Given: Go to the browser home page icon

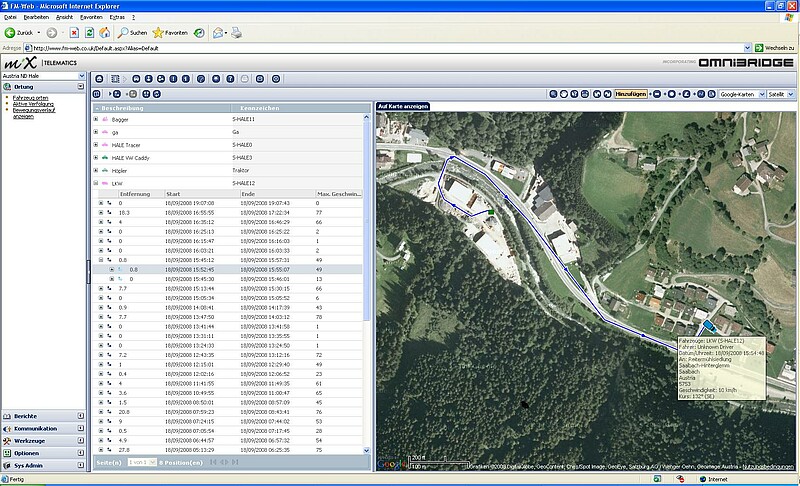Looking at the screenshot, I should pyautogui.click(x=105, y=33).
